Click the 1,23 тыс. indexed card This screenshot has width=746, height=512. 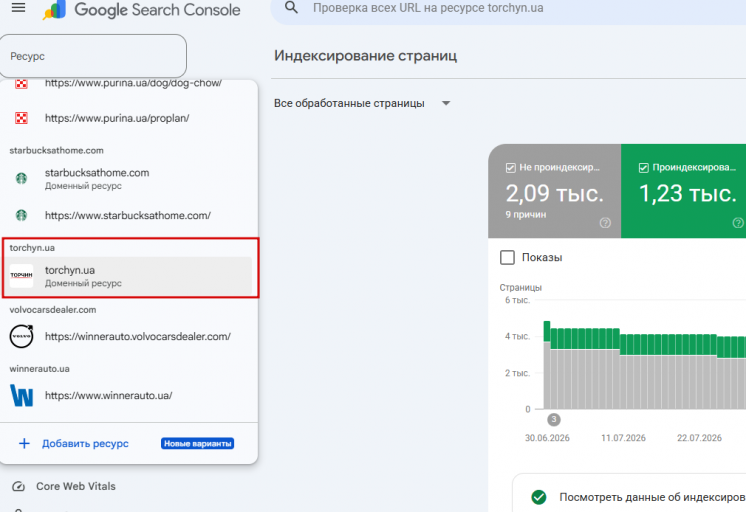[x=684, y=191]
